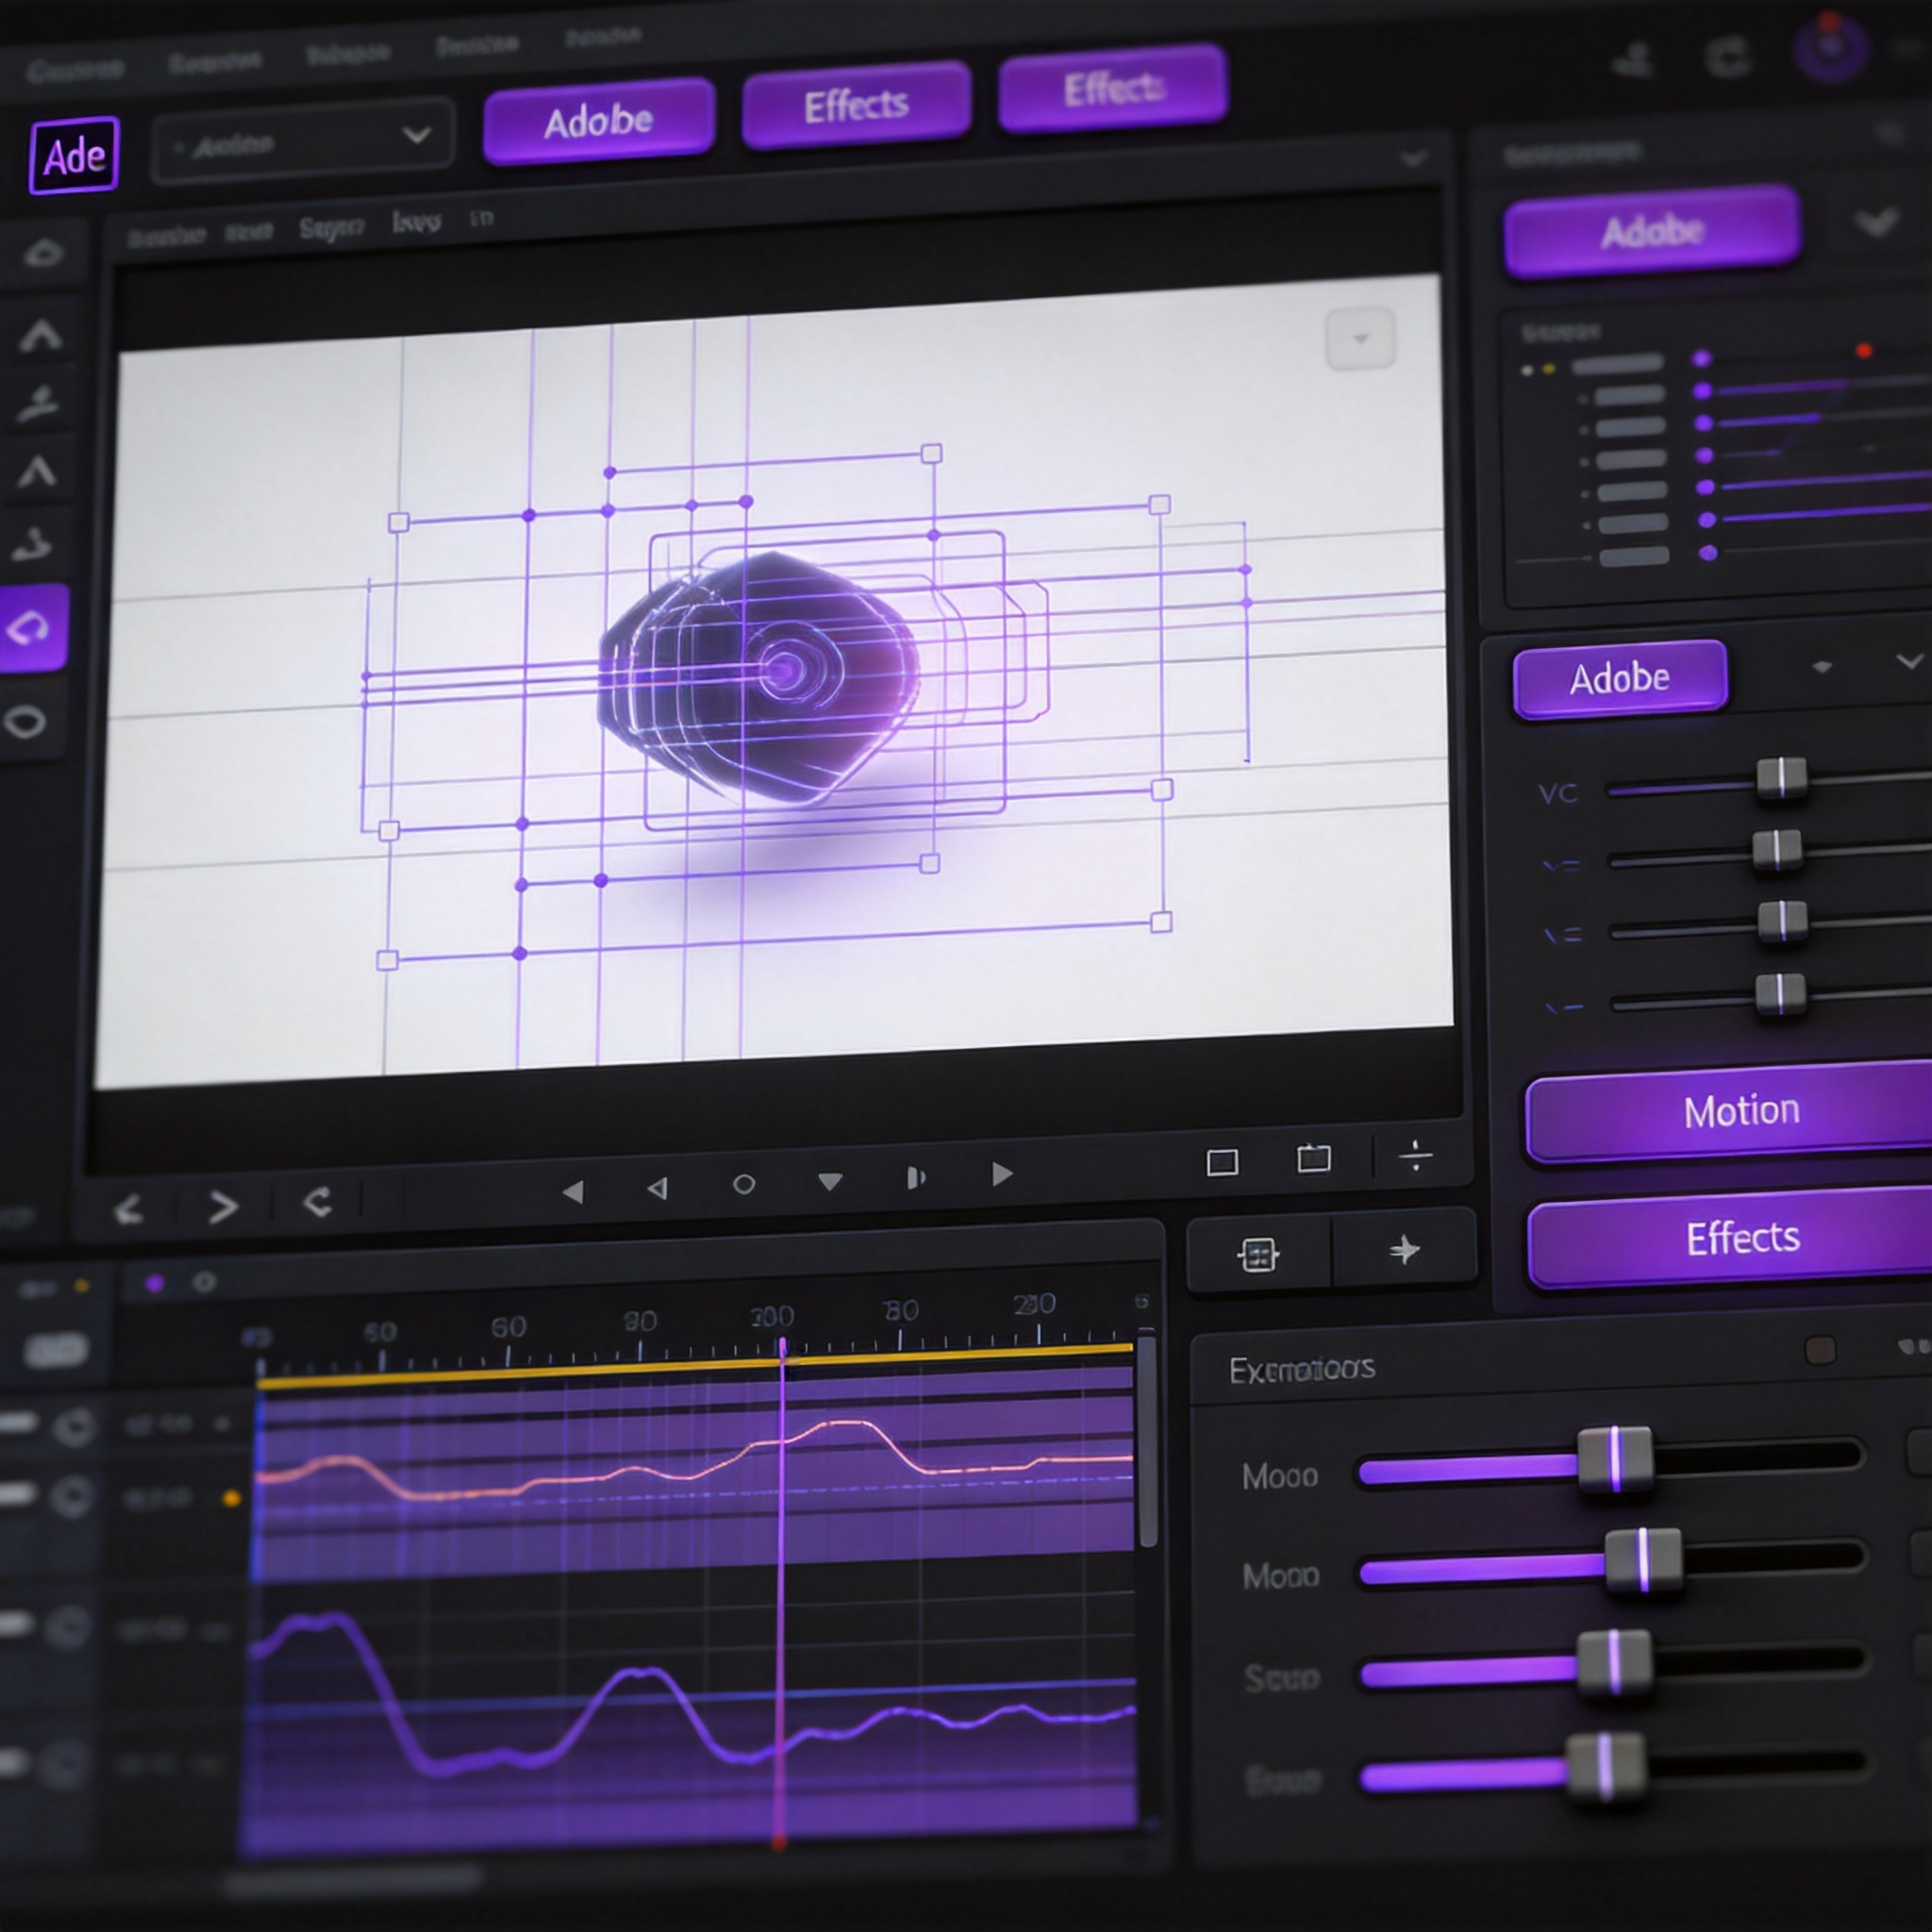Click the bottom slider handle in the Exemotoos panel

click(1605, 1767)
